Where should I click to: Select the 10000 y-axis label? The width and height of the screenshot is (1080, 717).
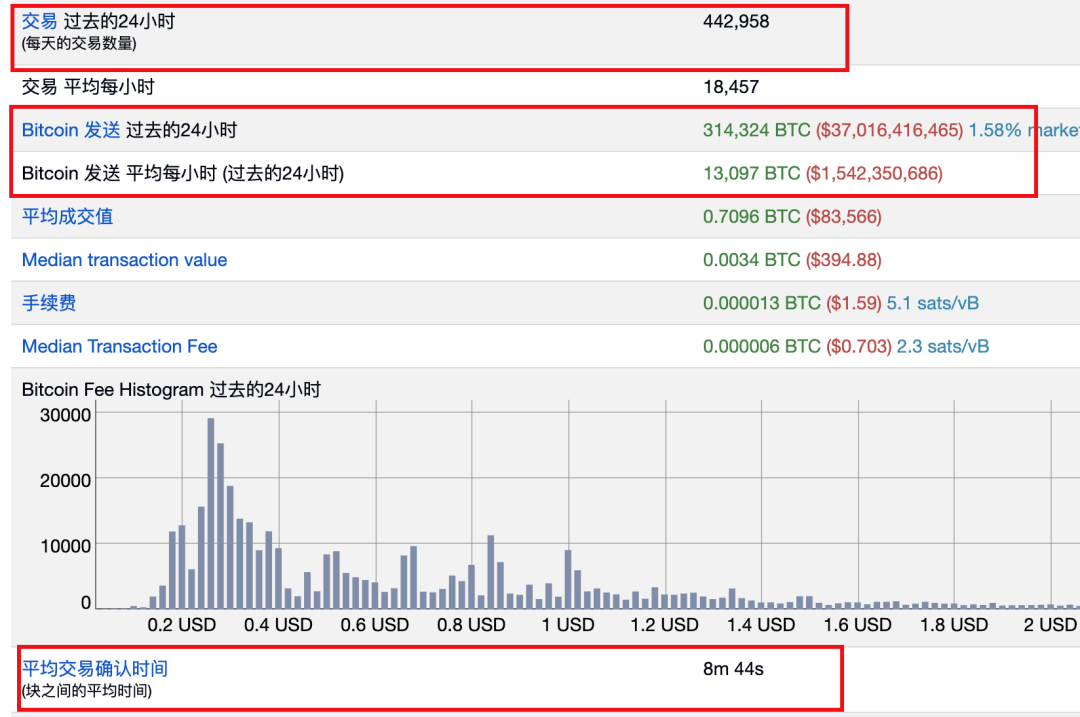[65, 546]
